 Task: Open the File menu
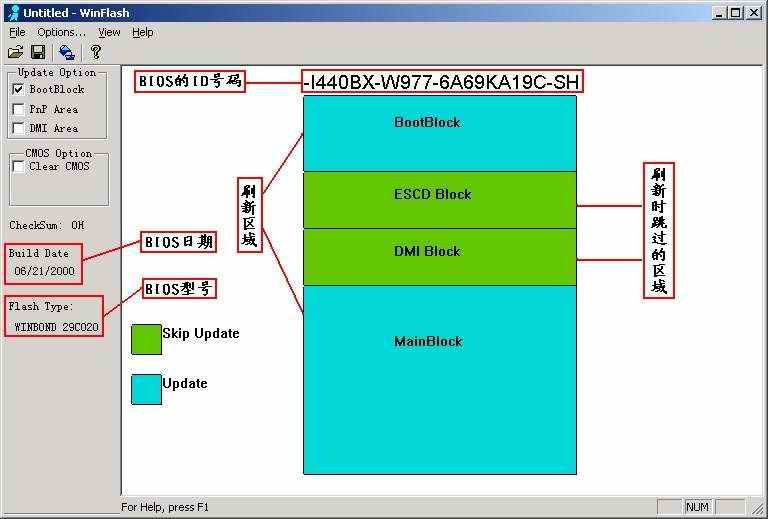[x=17, y=32]
